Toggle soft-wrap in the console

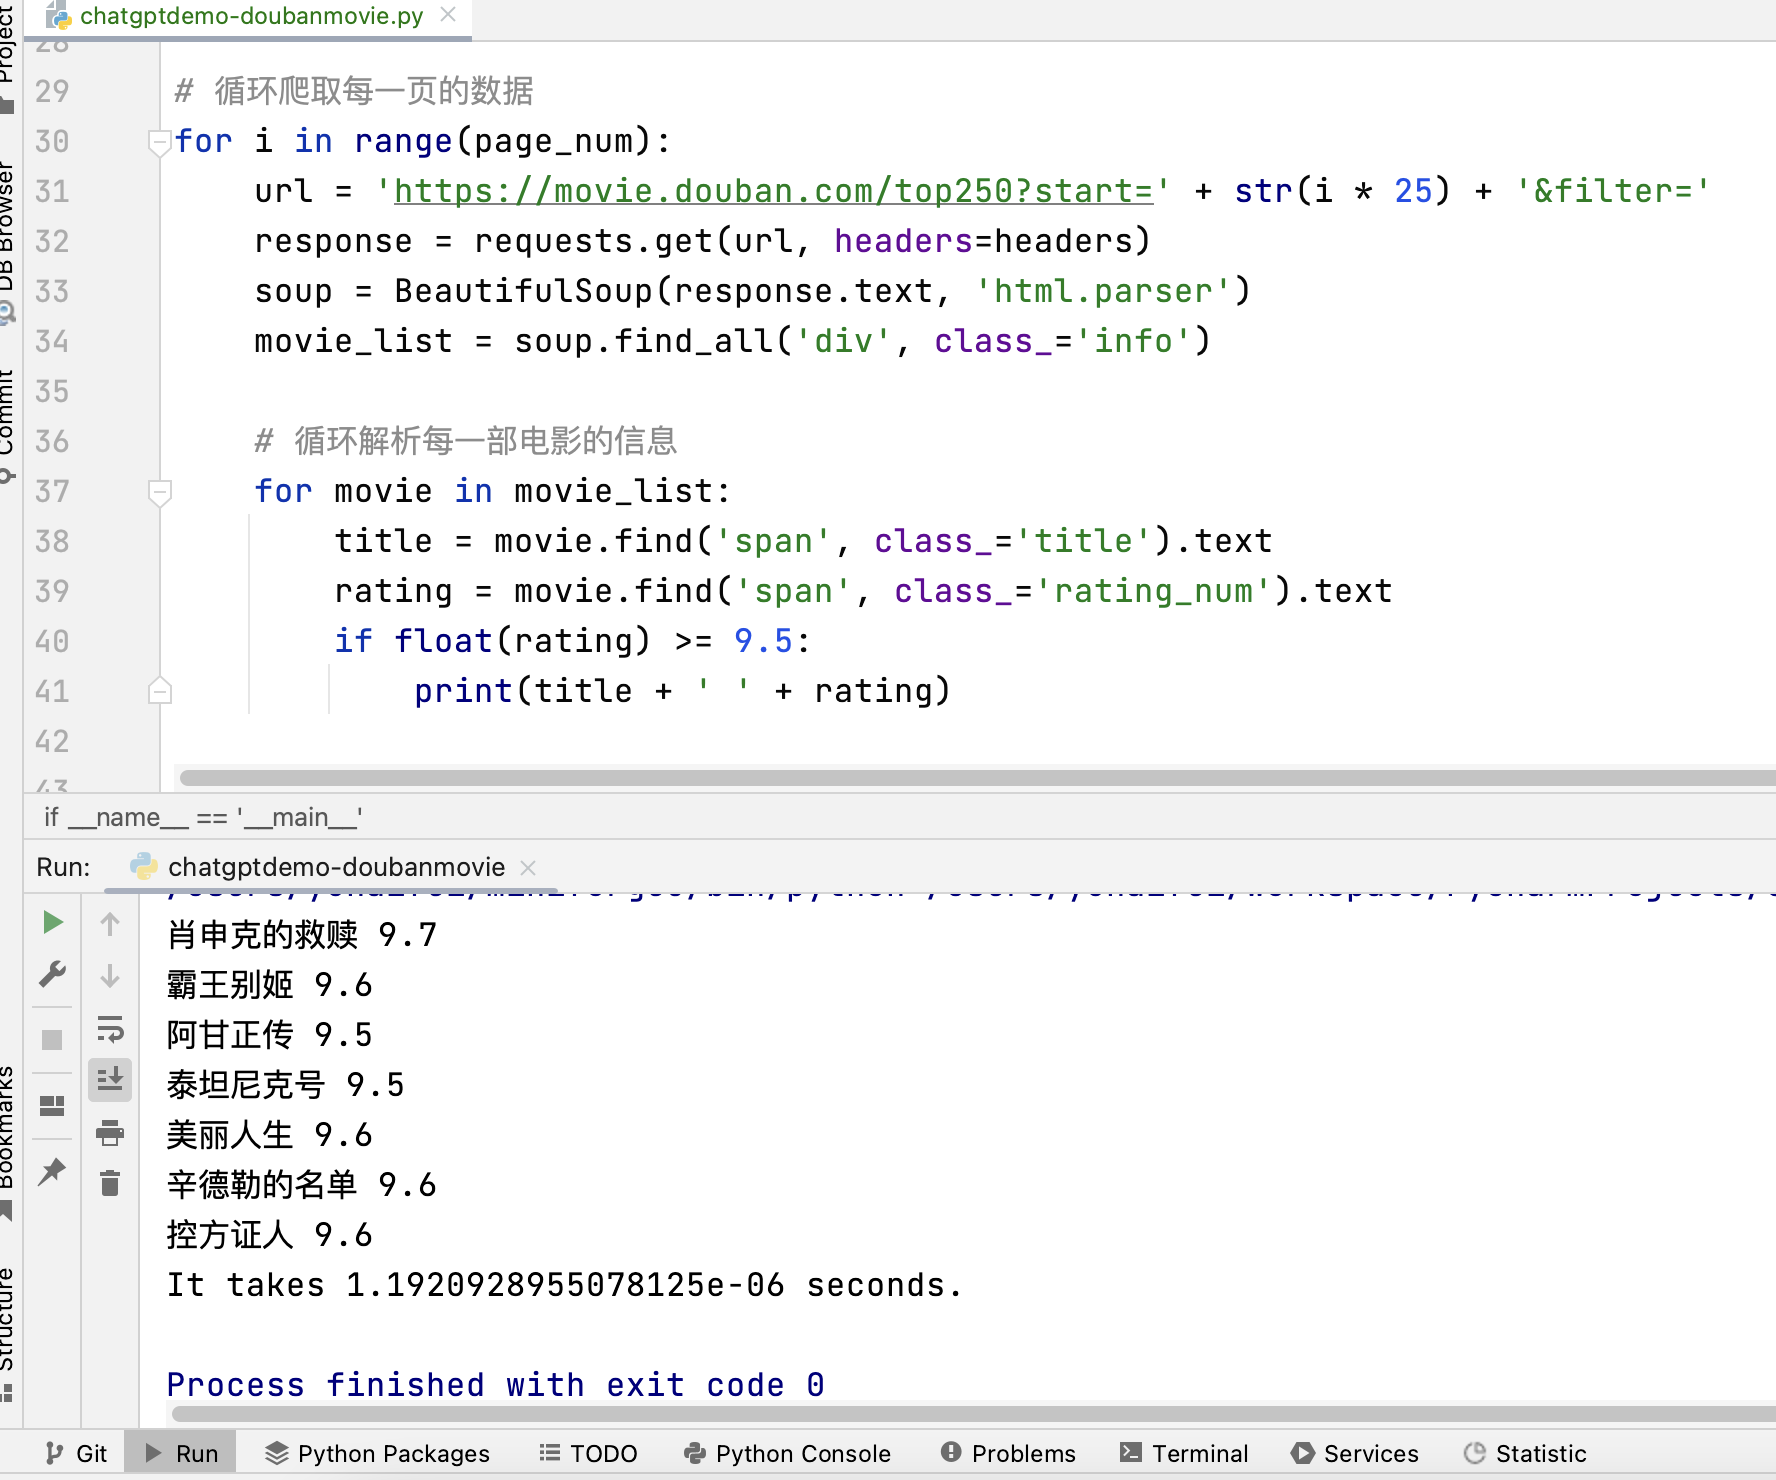[x=110, y=1030]
